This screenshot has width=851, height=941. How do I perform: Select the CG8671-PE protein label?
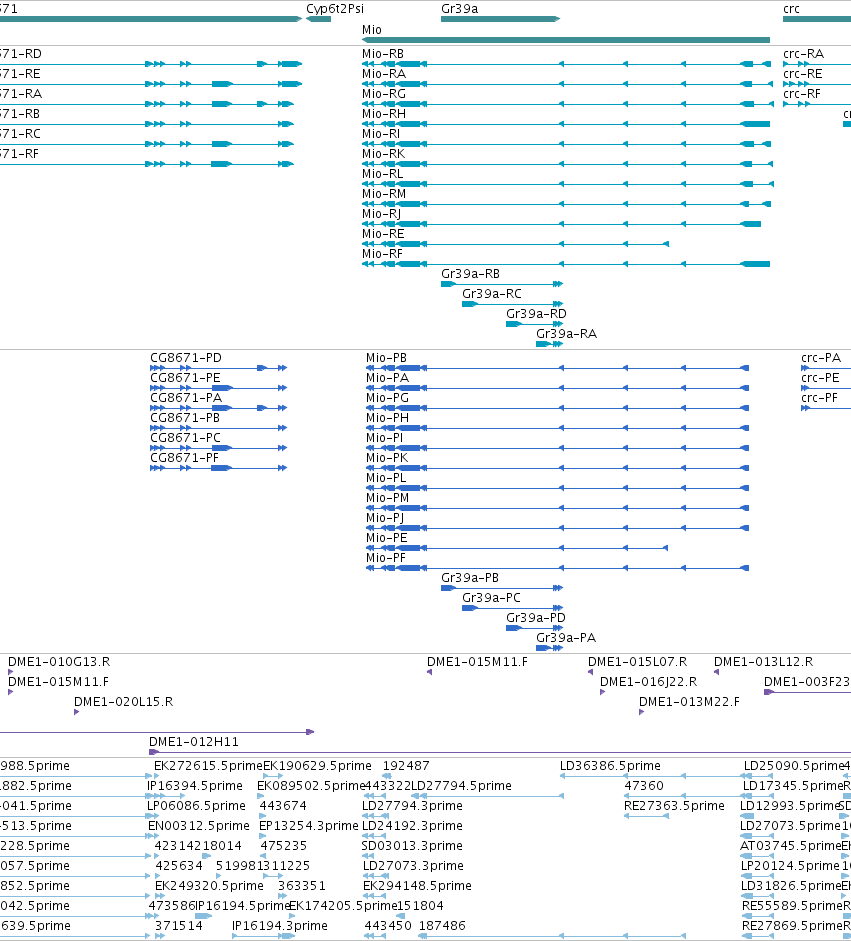[185, 378]
